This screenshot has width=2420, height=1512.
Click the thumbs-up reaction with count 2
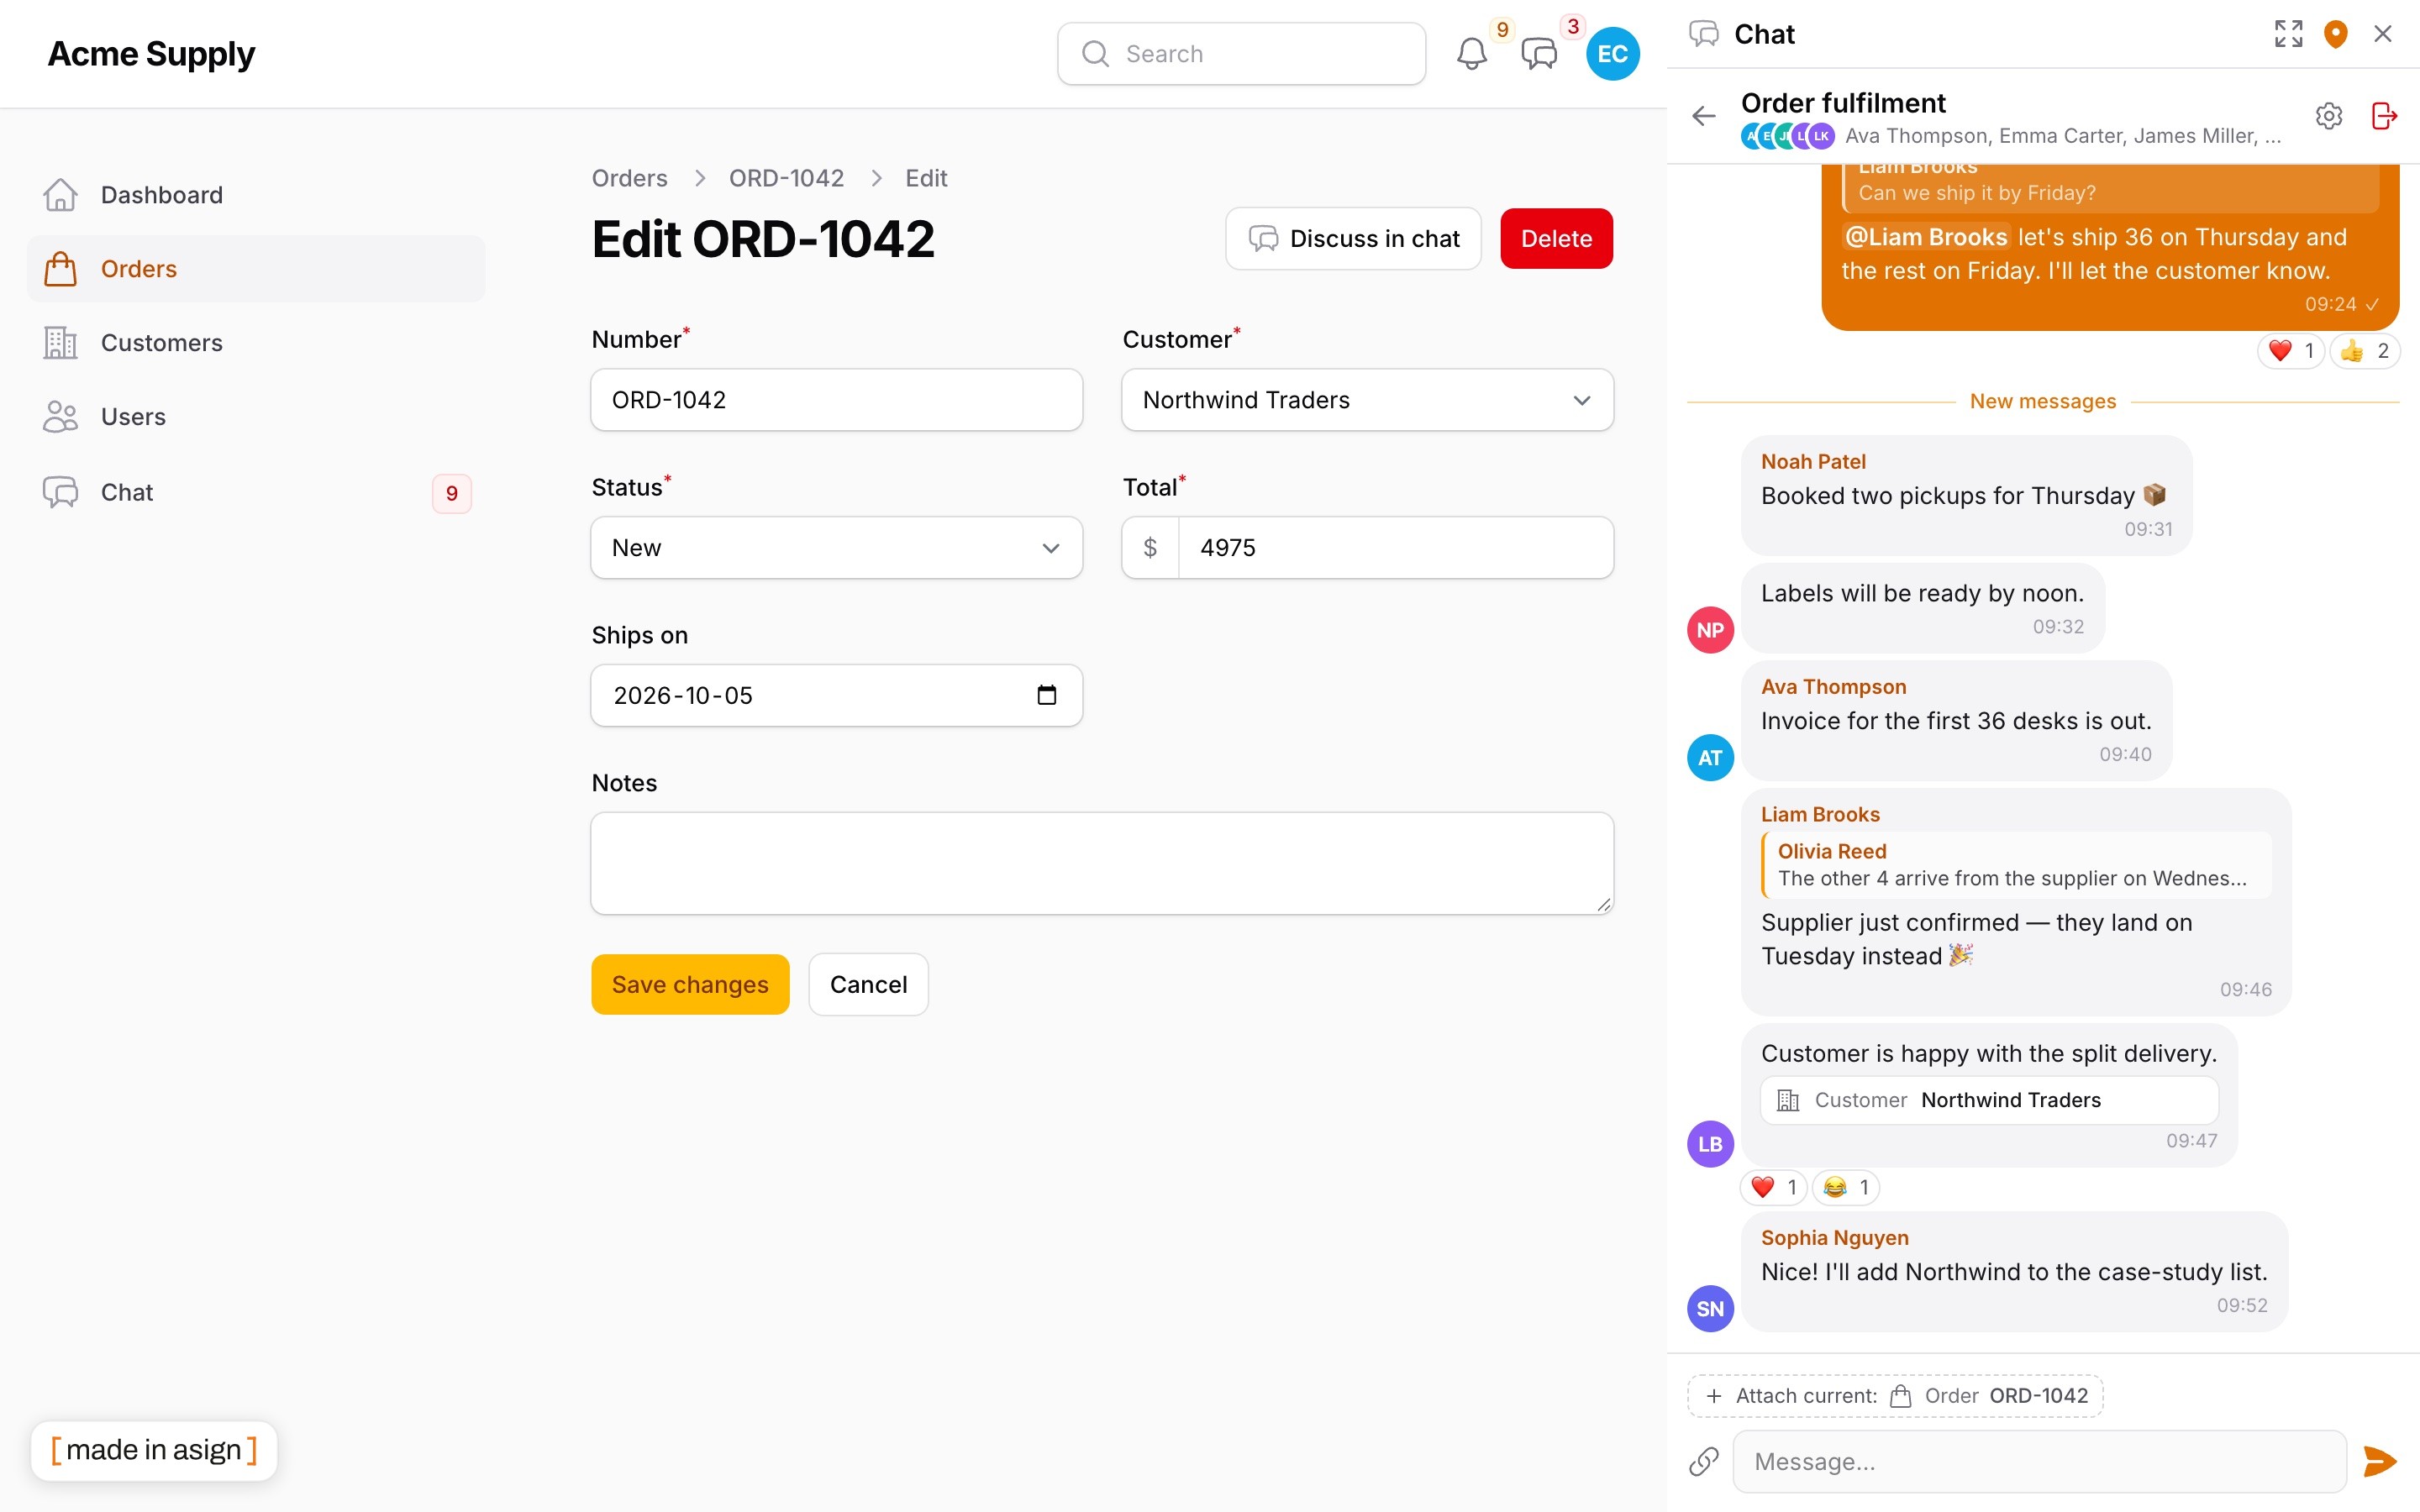click(2364, 351)
